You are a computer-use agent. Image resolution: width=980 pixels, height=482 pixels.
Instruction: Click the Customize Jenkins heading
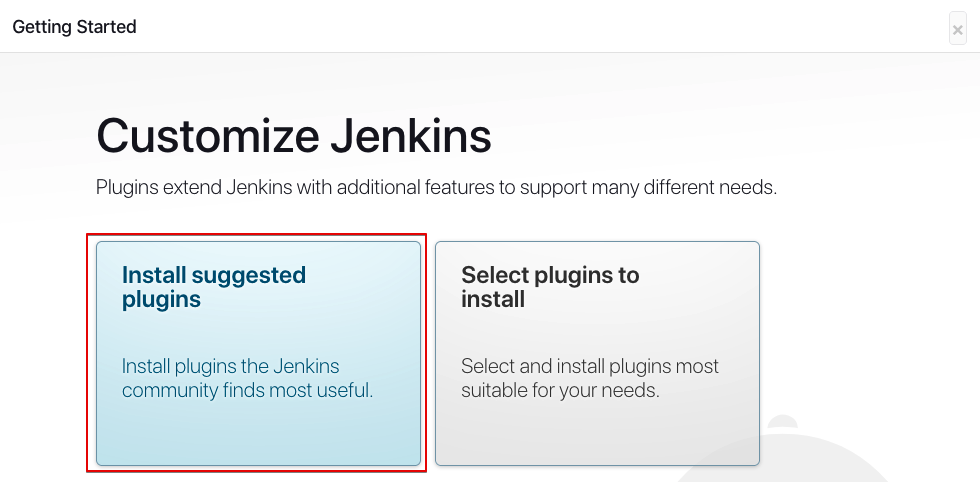click(294, 136)
